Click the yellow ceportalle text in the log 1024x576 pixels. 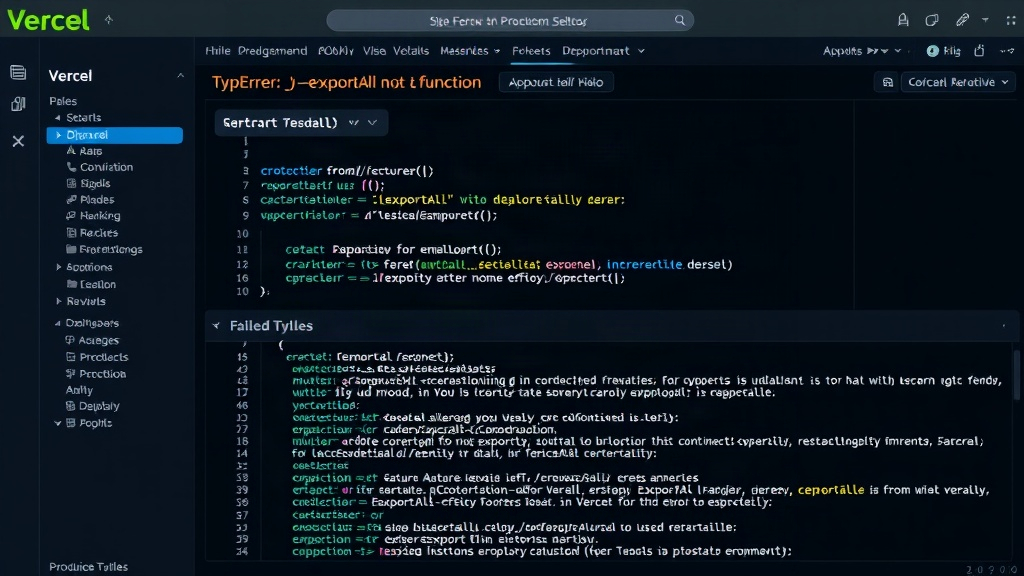(x=831, y=490)
